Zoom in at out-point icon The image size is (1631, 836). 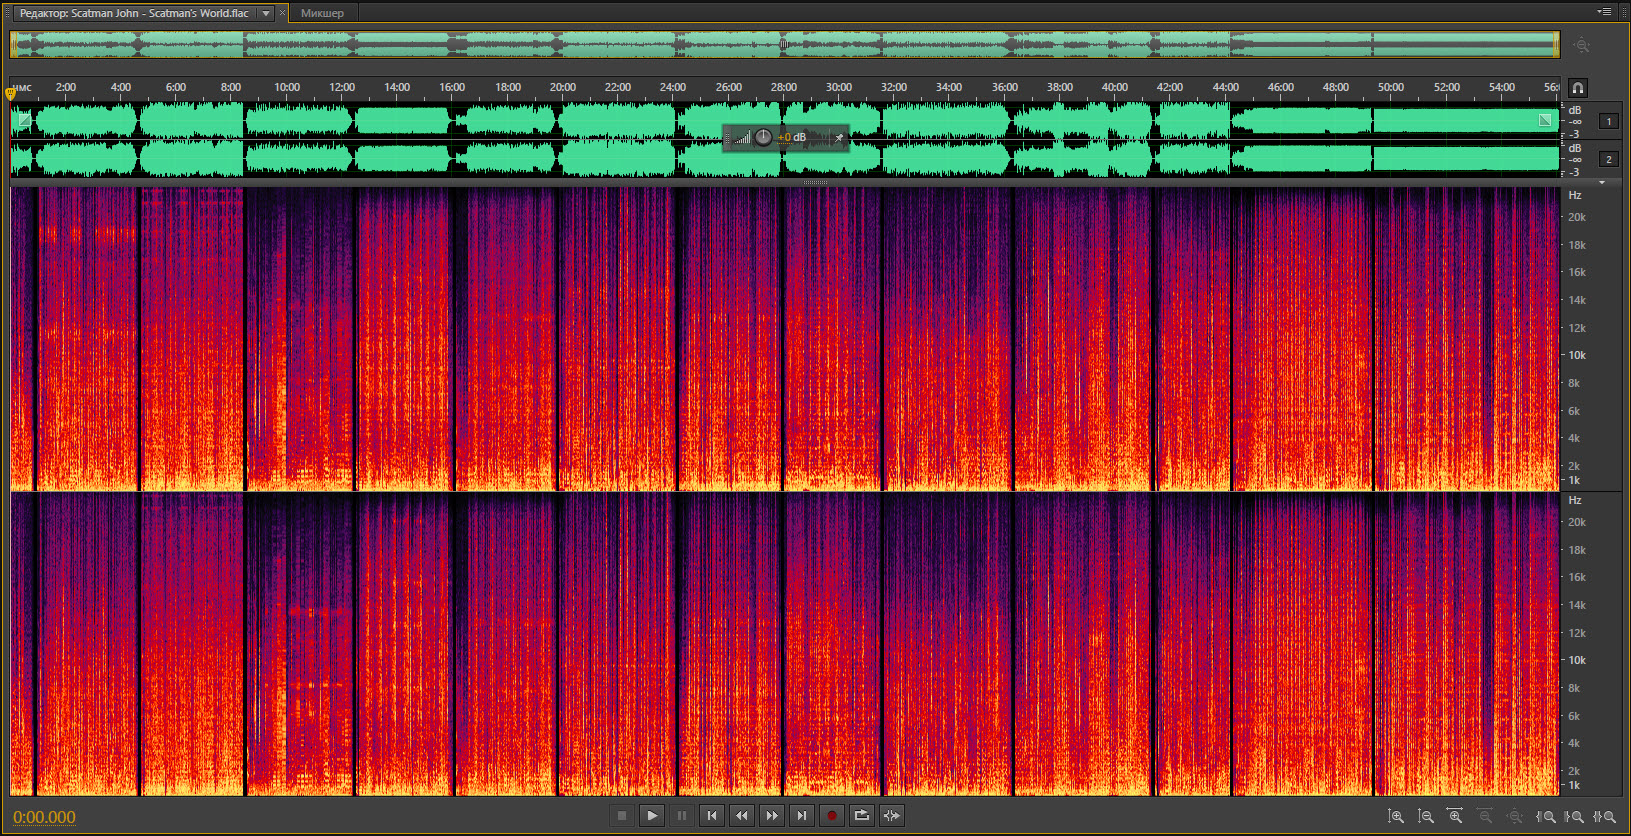1574,817
